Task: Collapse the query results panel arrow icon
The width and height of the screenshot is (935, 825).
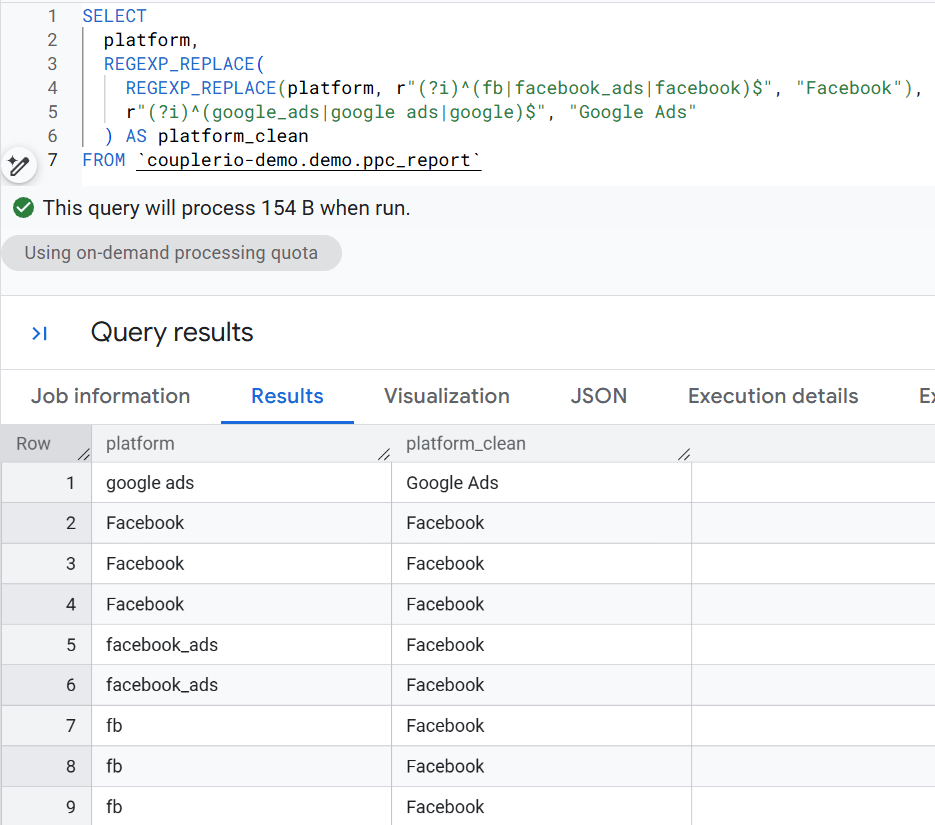Action: click(39, 333)
